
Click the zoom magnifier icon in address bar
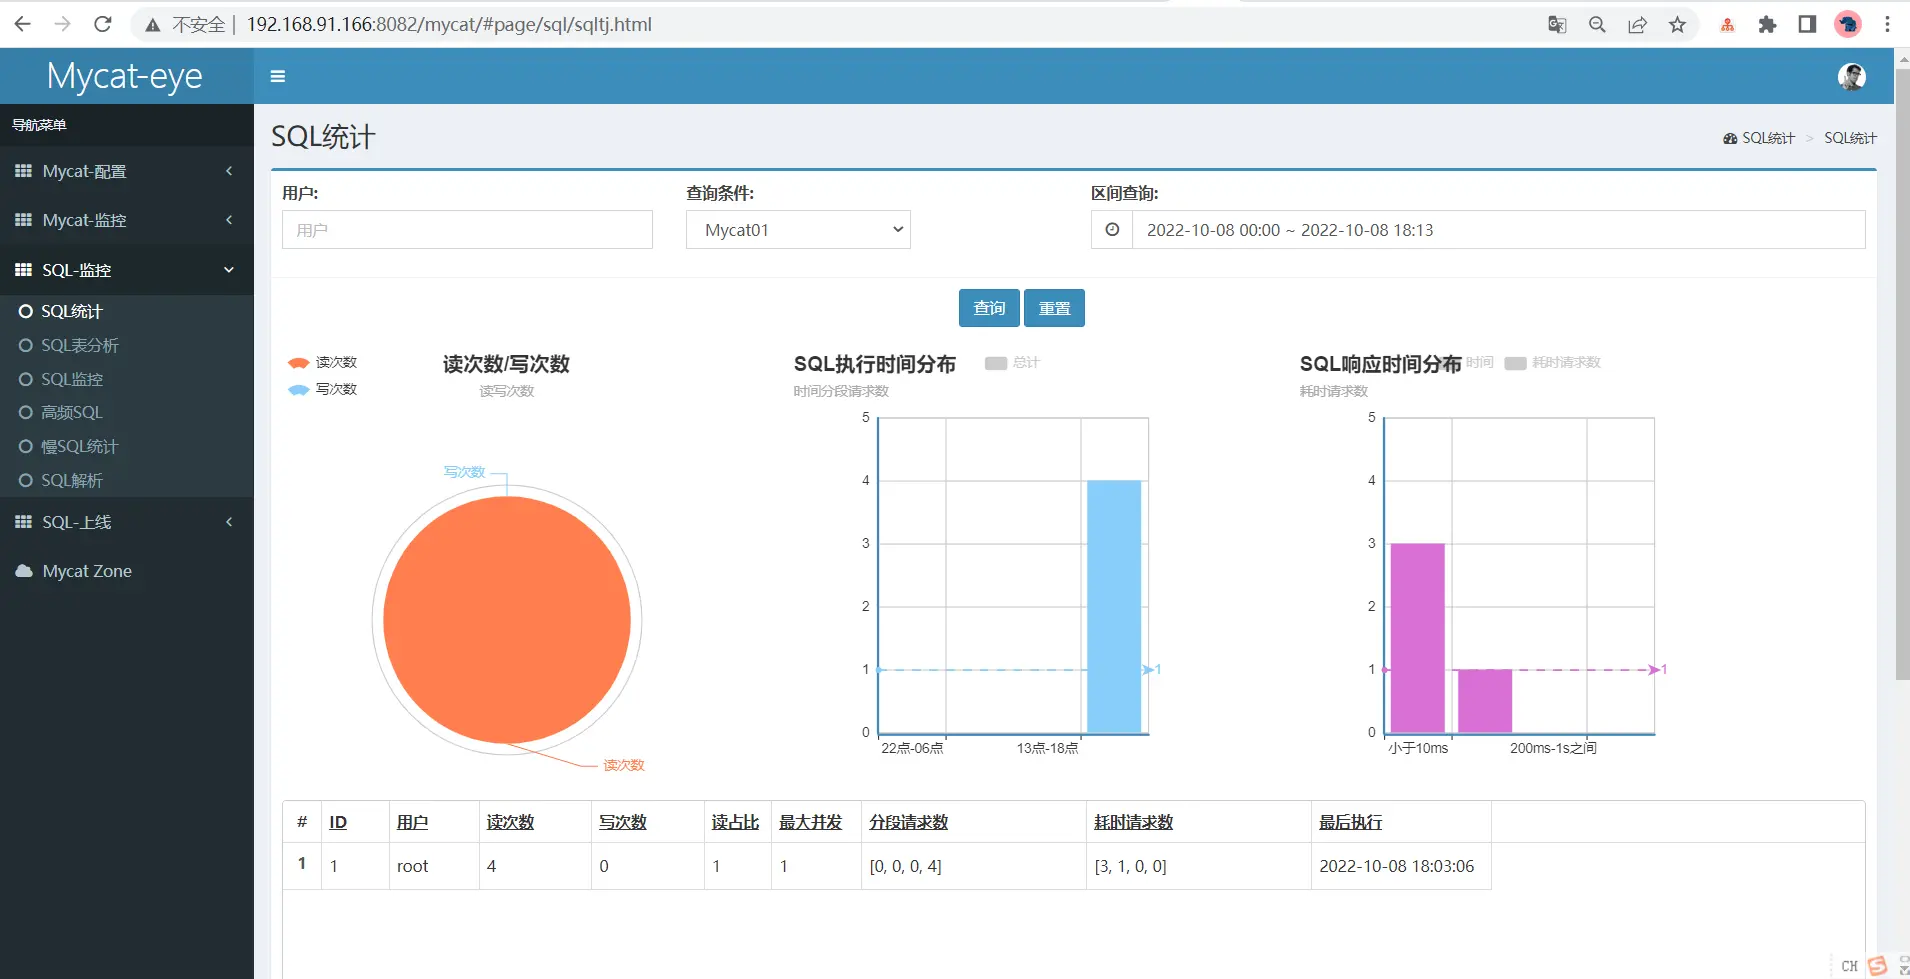click(x=1597, y=24)
